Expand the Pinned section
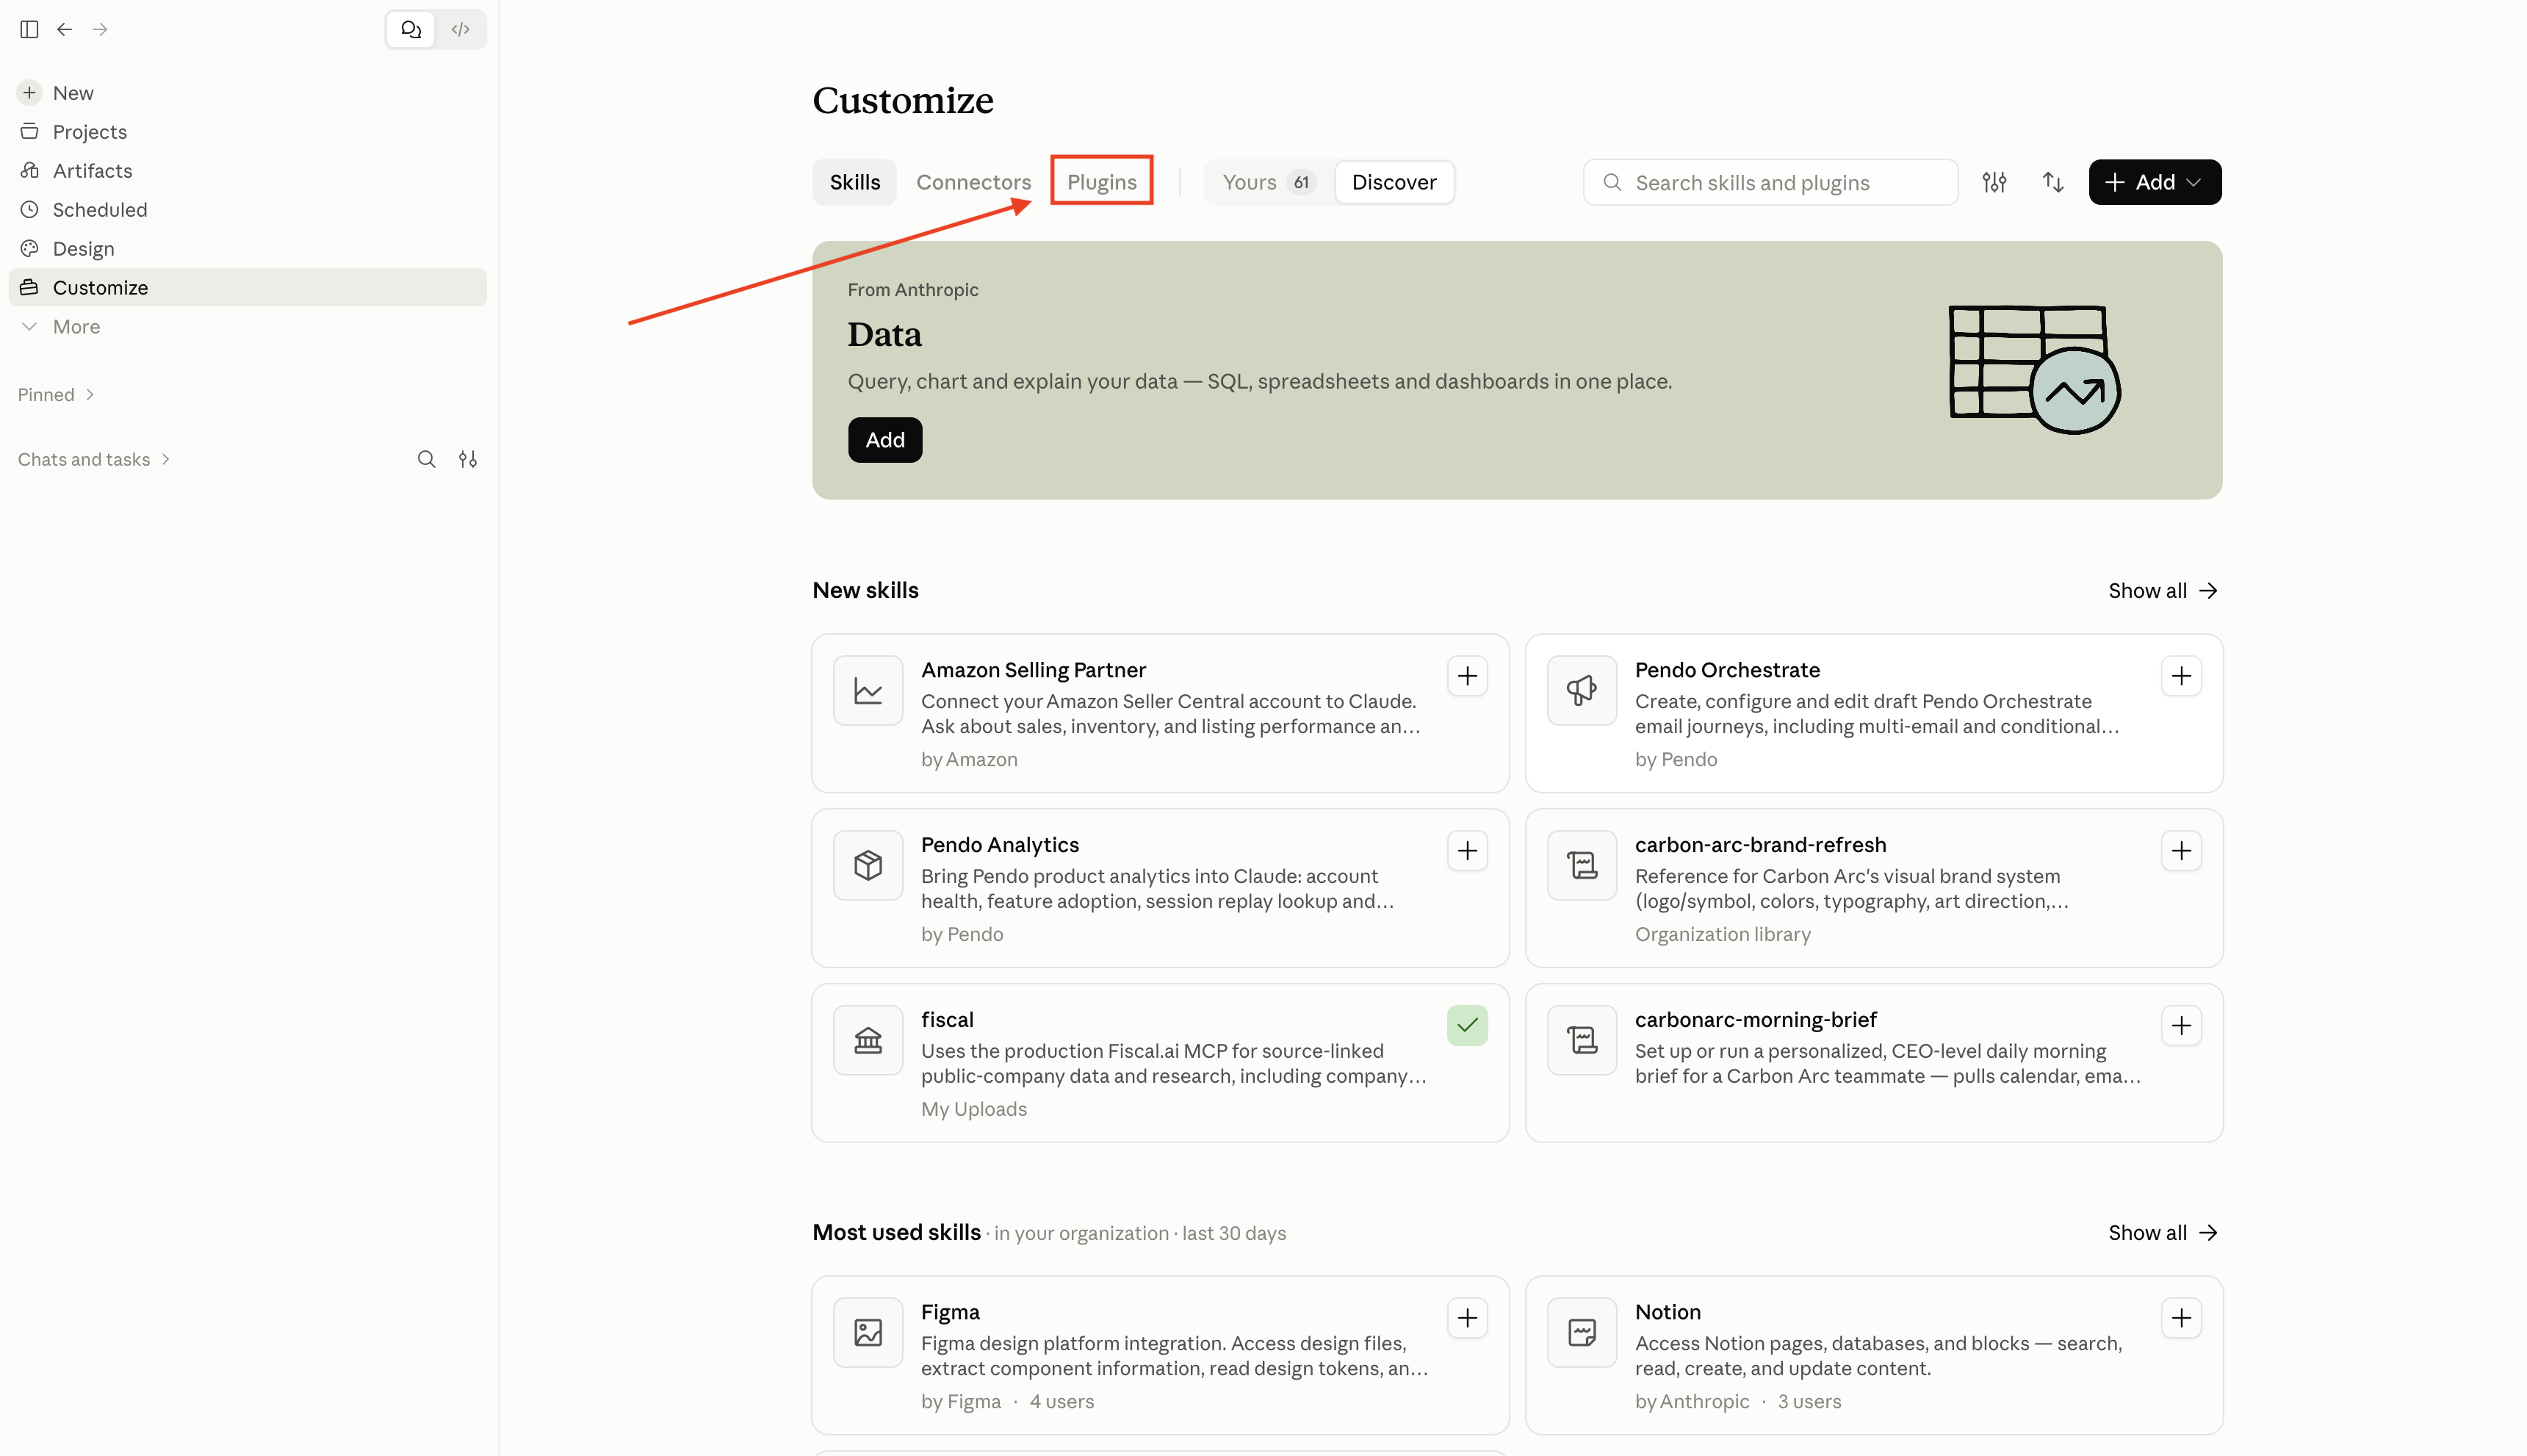 point(56,395)
